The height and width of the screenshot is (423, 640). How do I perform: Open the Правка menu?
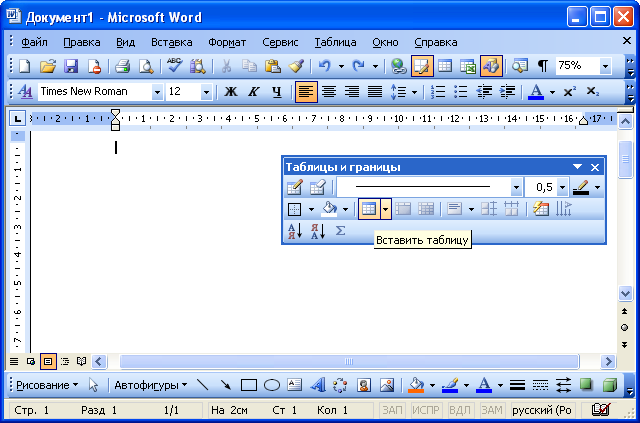click(x=82, y=42)
